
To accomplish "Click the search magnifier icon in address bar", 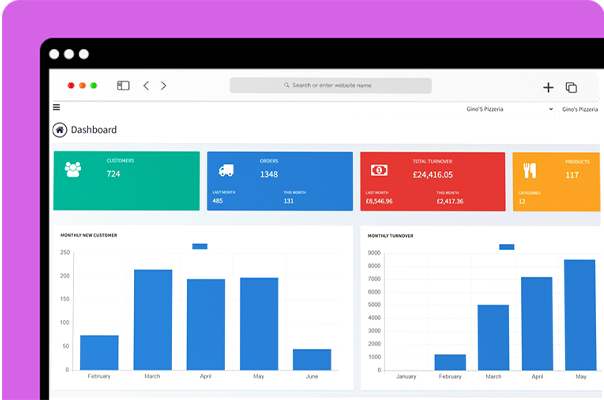I will pyautogui.click(x=287, y=85).
